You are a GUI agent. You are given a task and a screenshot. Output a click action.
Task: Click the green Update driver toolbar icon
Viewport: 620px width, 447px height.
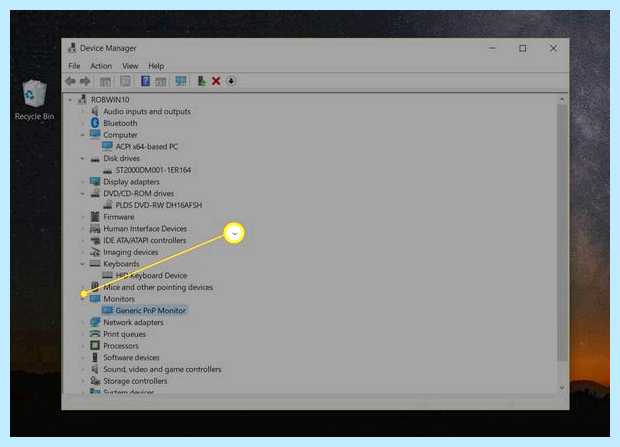click(x=202, y=81)
